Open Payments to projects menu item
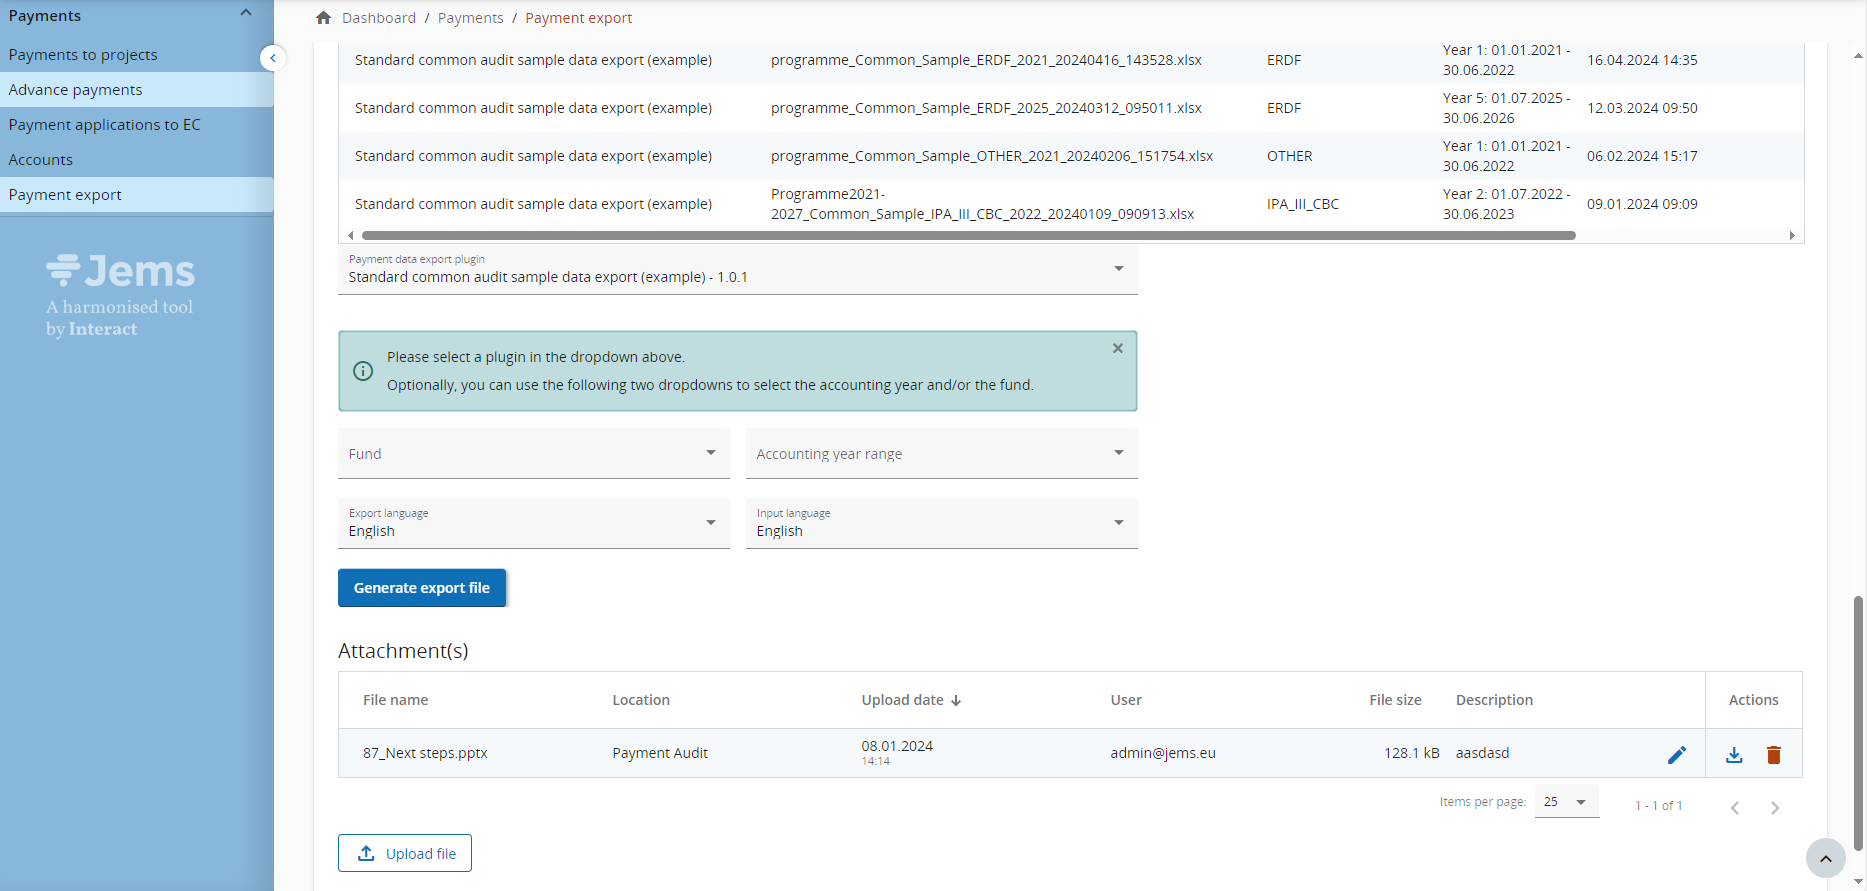The width and height of the screenshot is (1867, 891). 83,55
